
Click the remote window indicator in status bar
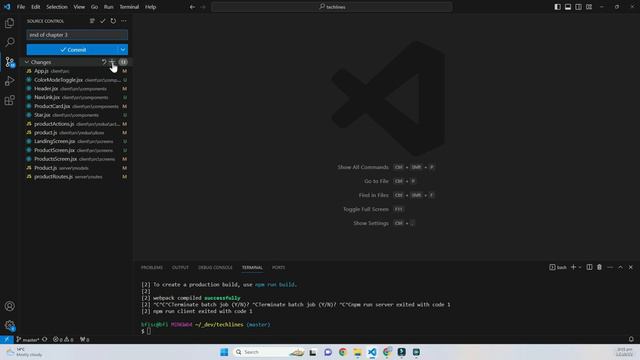[7, 340]
